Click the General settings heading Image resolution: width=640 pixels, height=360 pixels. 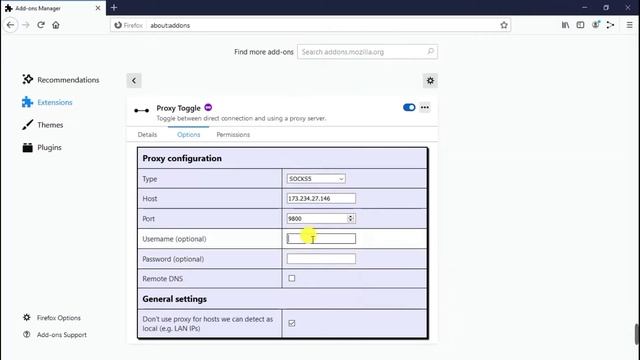175,299
